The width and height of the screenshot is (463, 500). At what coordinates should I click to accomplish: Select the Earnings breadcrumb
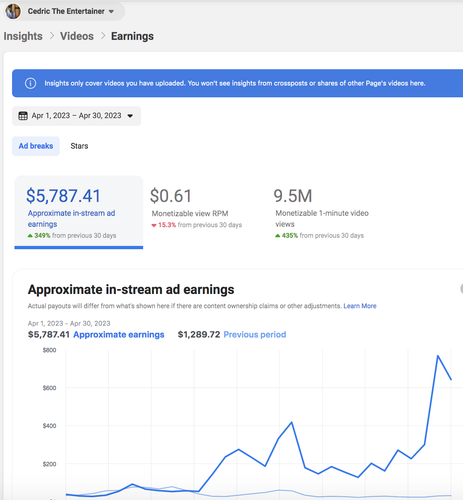coord(132,36)
